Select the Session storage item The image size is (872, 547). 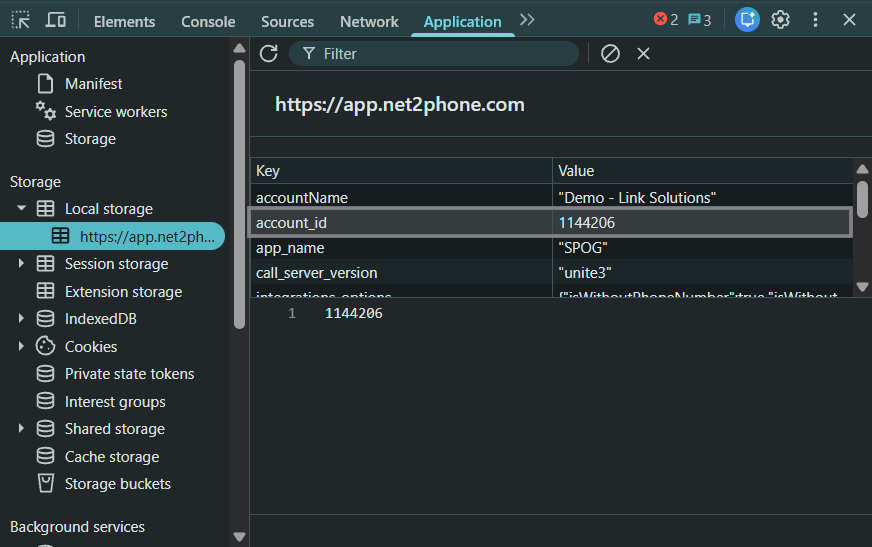click(117, 263)
